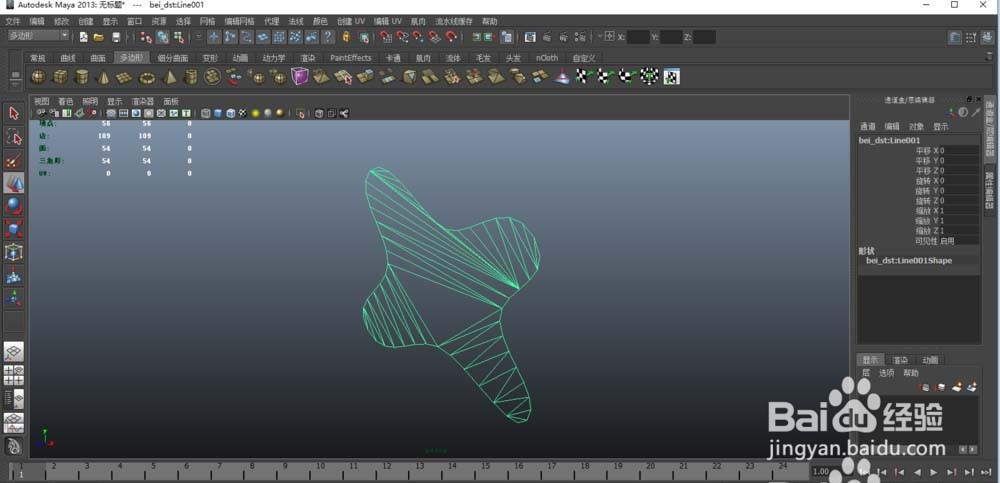Click the question-mark snap icon

(328, 37)
